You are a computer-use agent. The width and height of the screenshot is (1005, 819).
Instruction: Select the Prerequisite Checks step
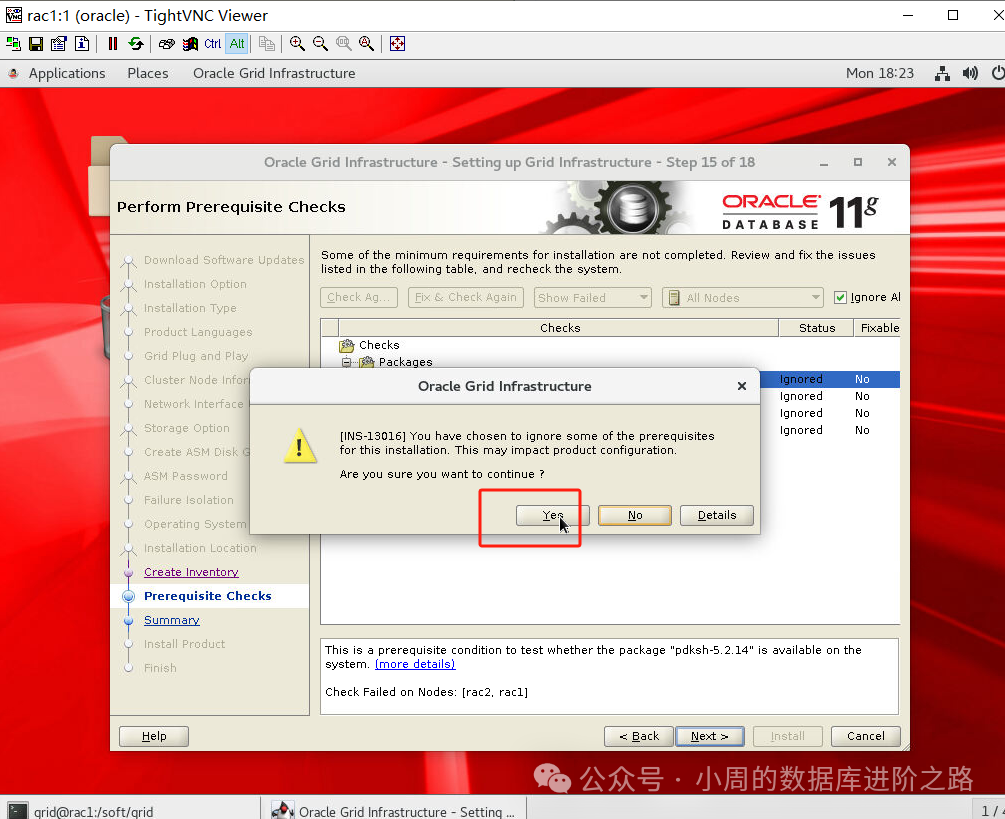click(208, 596)
